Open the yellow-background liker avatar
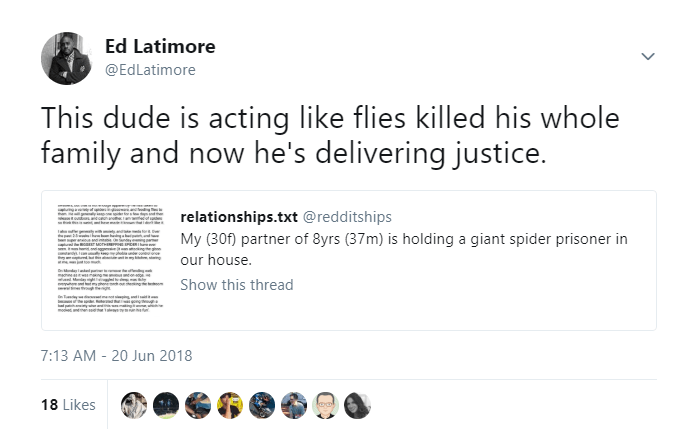Screen dimensions: 688x429 [230, 405]
